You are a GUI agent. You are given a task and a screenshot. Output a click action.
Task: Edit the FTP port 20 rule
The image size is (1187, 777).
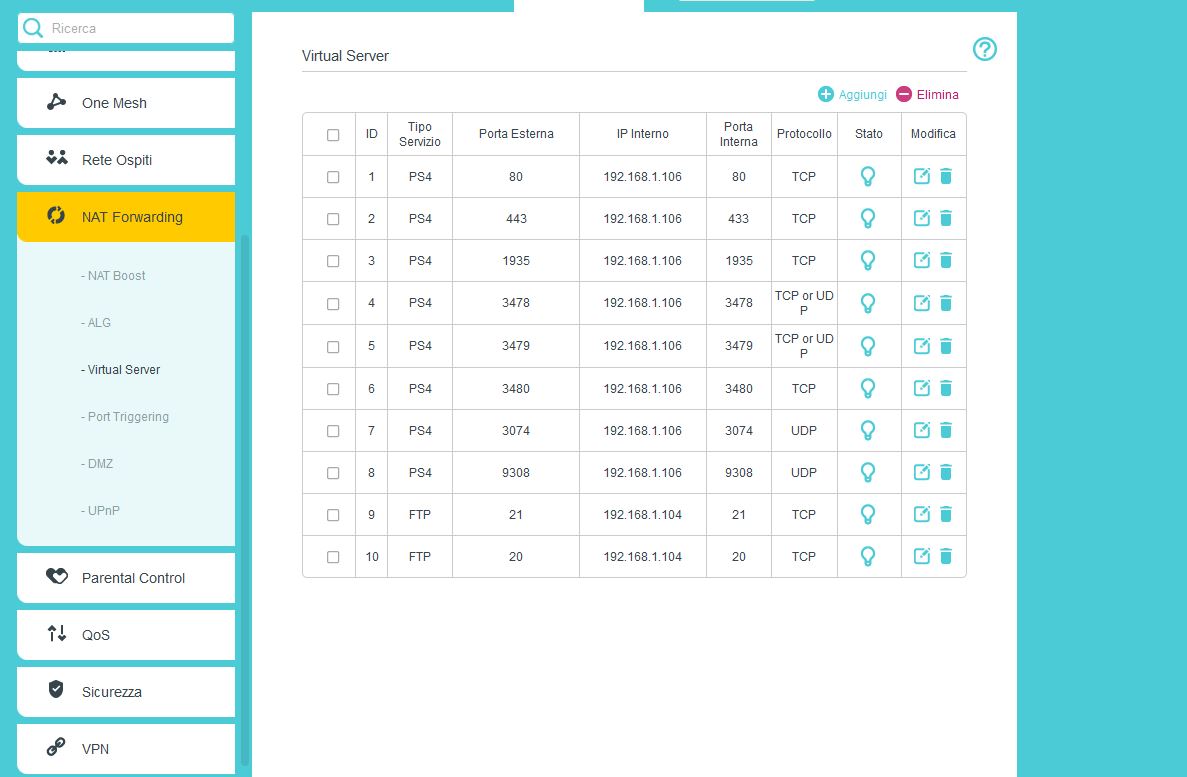click(922, 556)
